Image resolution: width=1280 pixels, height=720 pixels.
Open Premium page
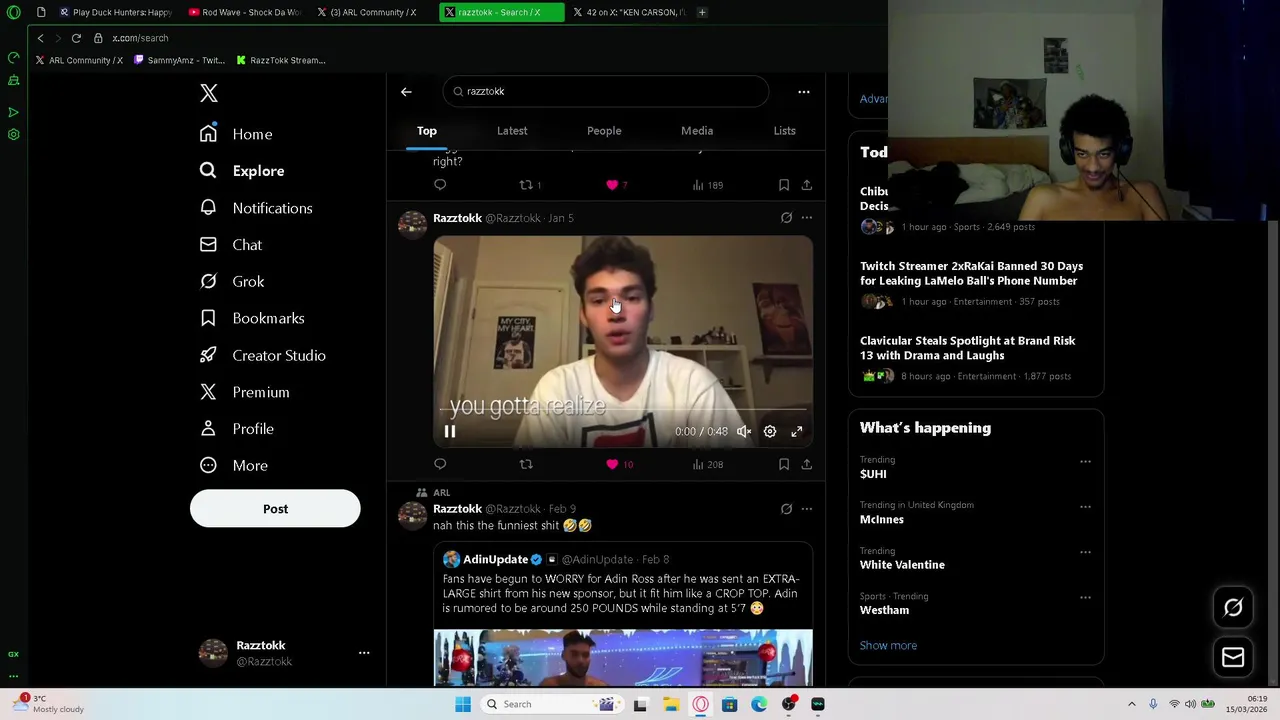(x=245, y=392)
